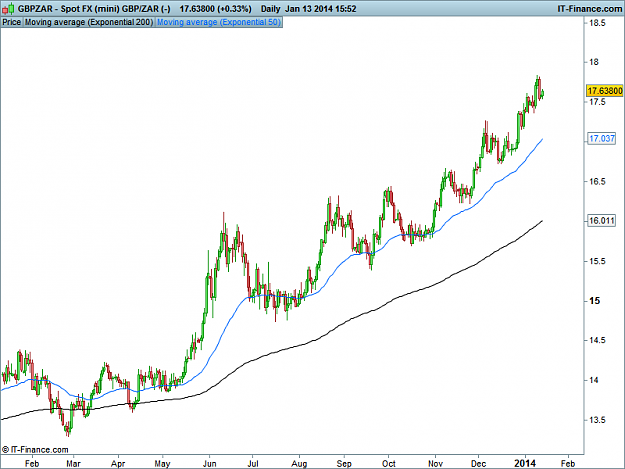Click the 15.5 price axis label
The image size is (625, 469).
point(597,261)
